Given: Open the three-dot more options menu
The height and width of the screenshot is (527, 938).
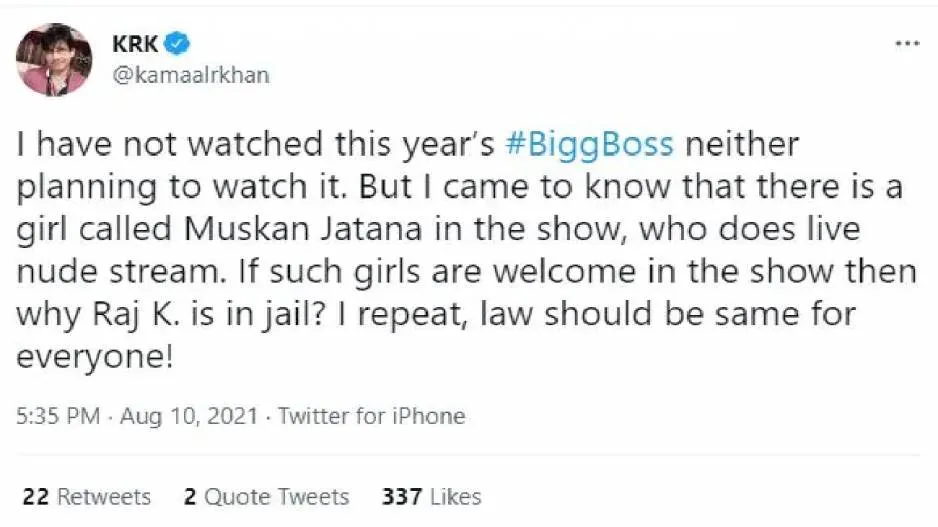Looking at the screenshot, I should pos(906,45).
